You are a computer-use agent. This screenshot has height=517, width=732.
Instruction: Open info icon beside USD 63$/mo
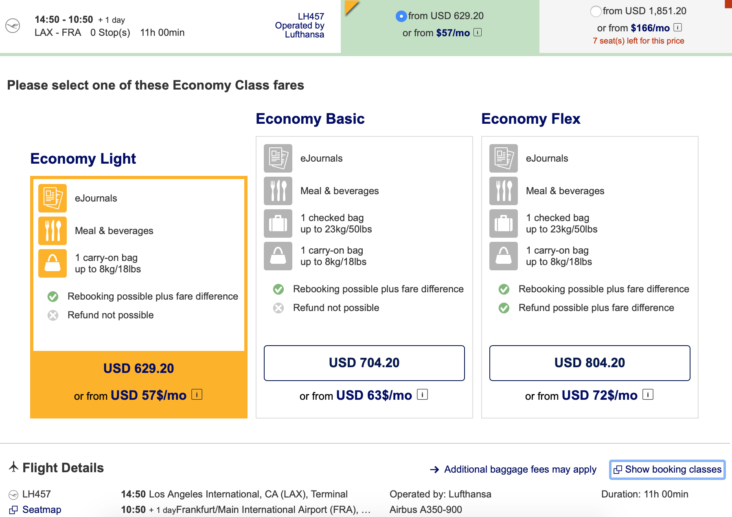coord(422,395)
